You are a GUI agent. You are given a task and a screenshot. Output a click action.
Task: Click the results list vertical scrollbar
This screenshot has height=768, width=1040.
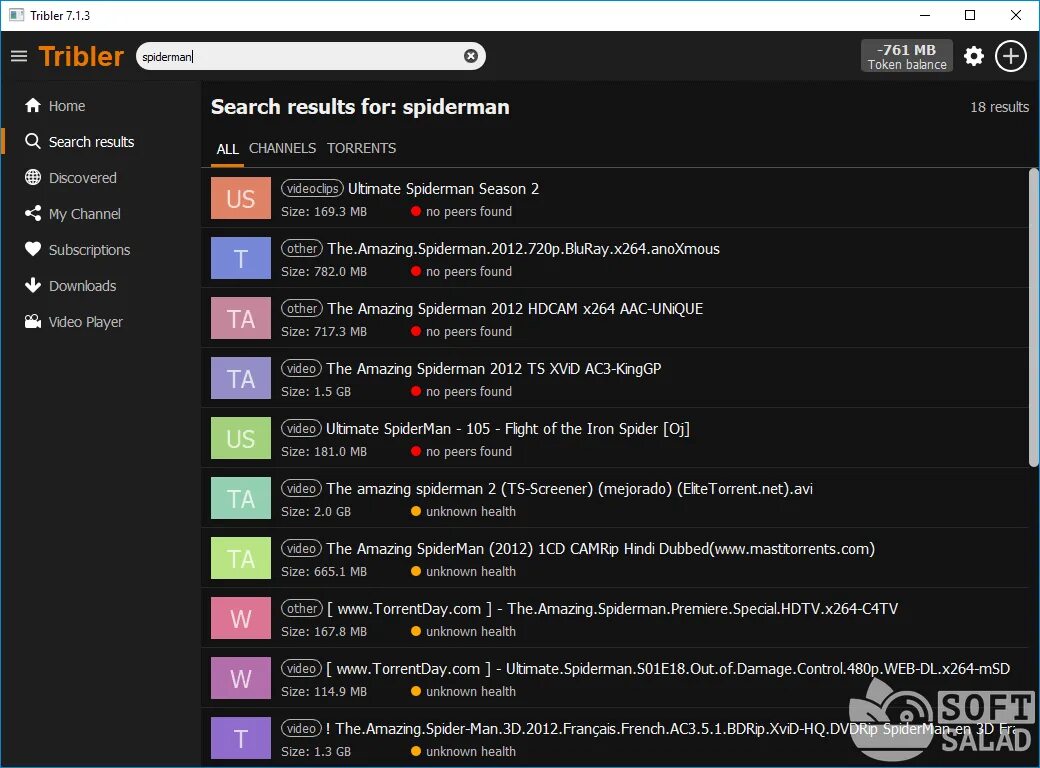coord(1033,318)
